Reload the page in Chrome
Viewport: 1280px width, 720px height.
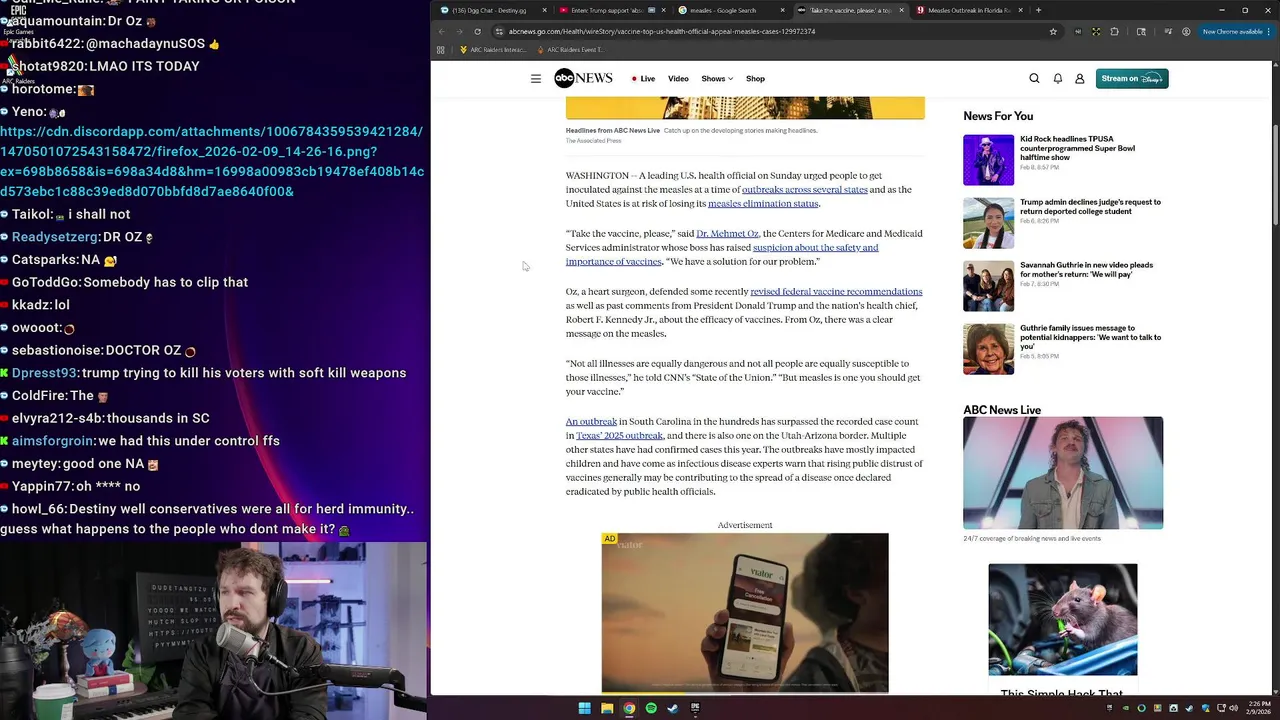click(x=477, y=31)
